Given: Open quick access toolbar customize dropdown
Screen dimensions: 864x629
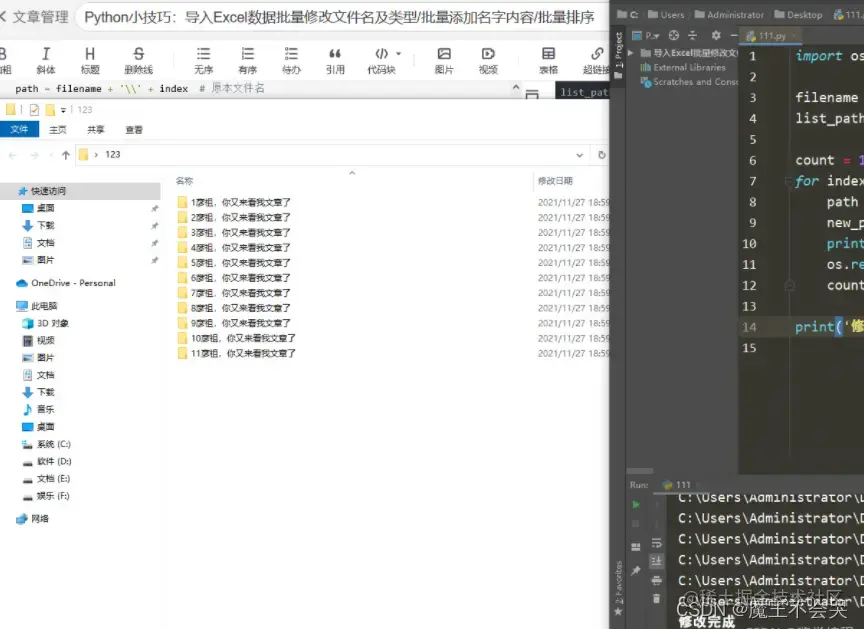Looking at the screenshot, I should point(63,110).
